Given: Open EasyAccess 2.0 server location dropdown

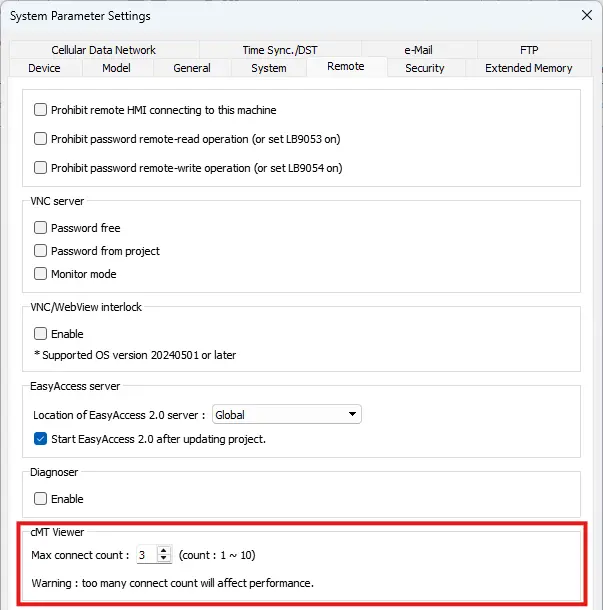Looking at the screenshot, I should pos(287,414).
